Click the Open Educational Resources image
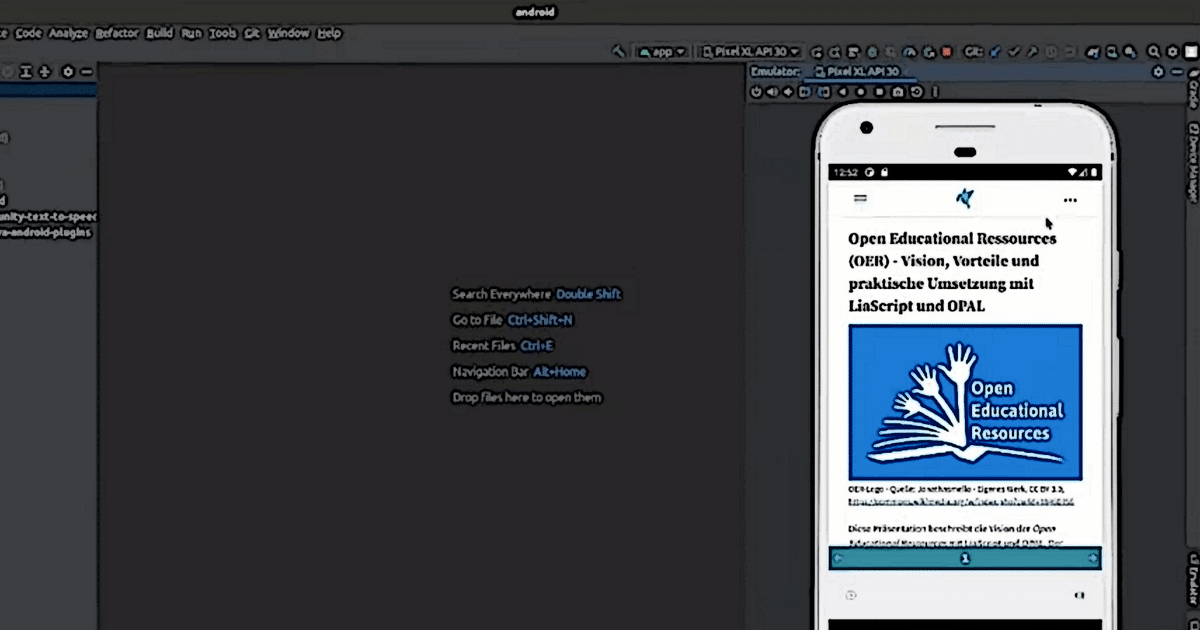 pos(965,402)
